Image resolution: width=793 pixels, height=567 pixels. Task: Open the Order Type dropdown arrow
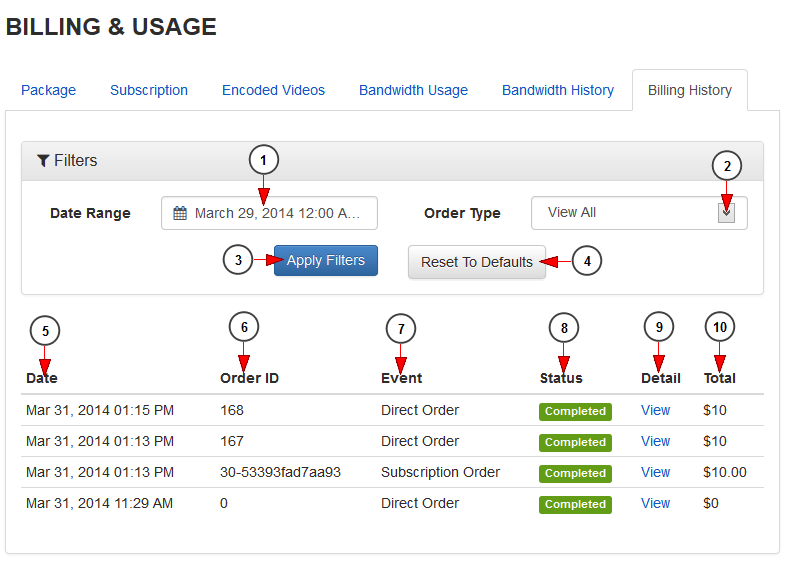point(726,212)
